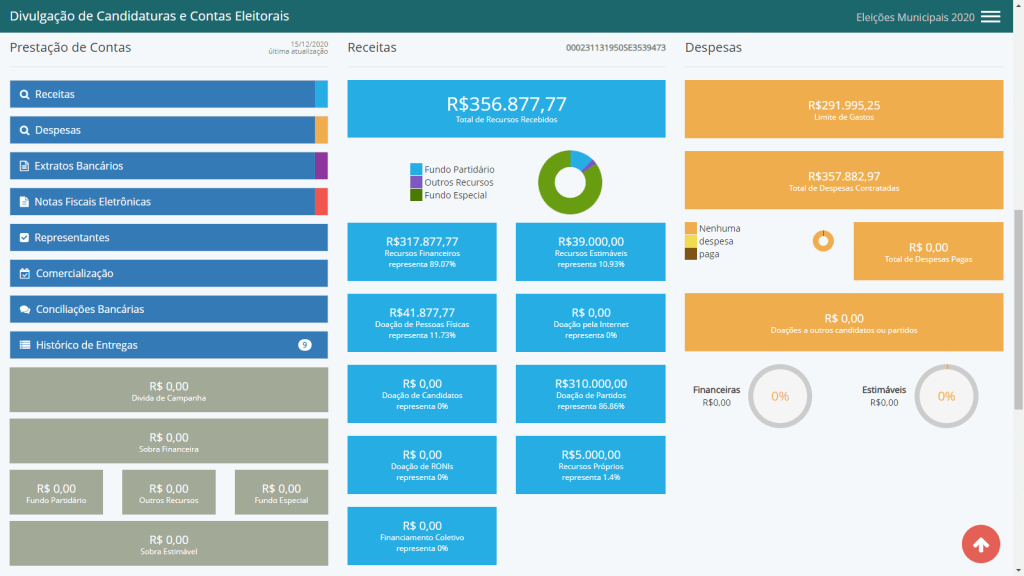Click the magnifier icon beside Receitas
Image resolution: width=1024 pixels, height=576 pixels.
(x=24, y=94)
